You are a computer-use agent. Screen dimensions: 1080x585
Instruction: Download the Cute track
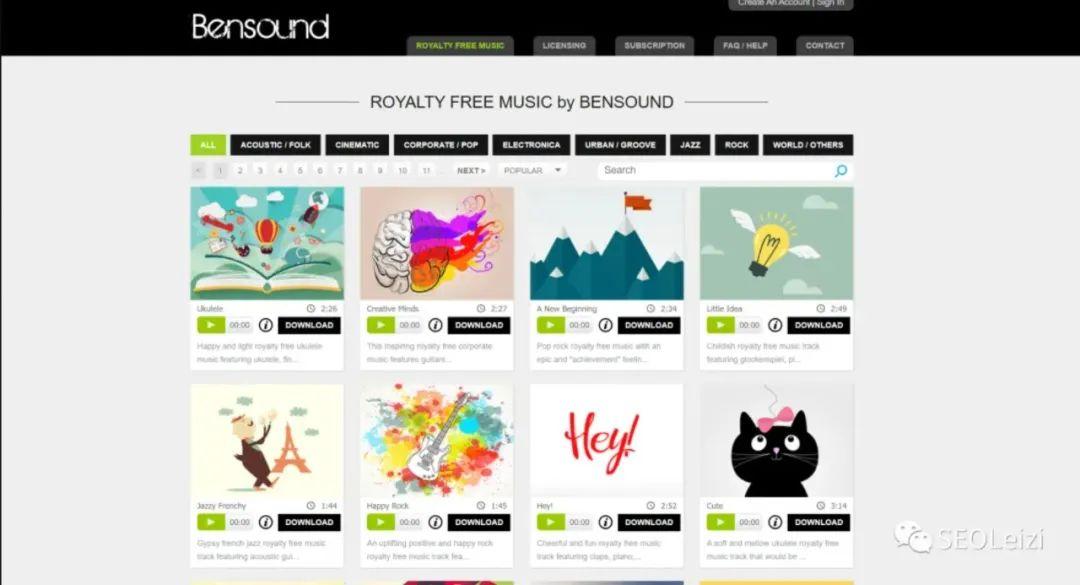819,522
